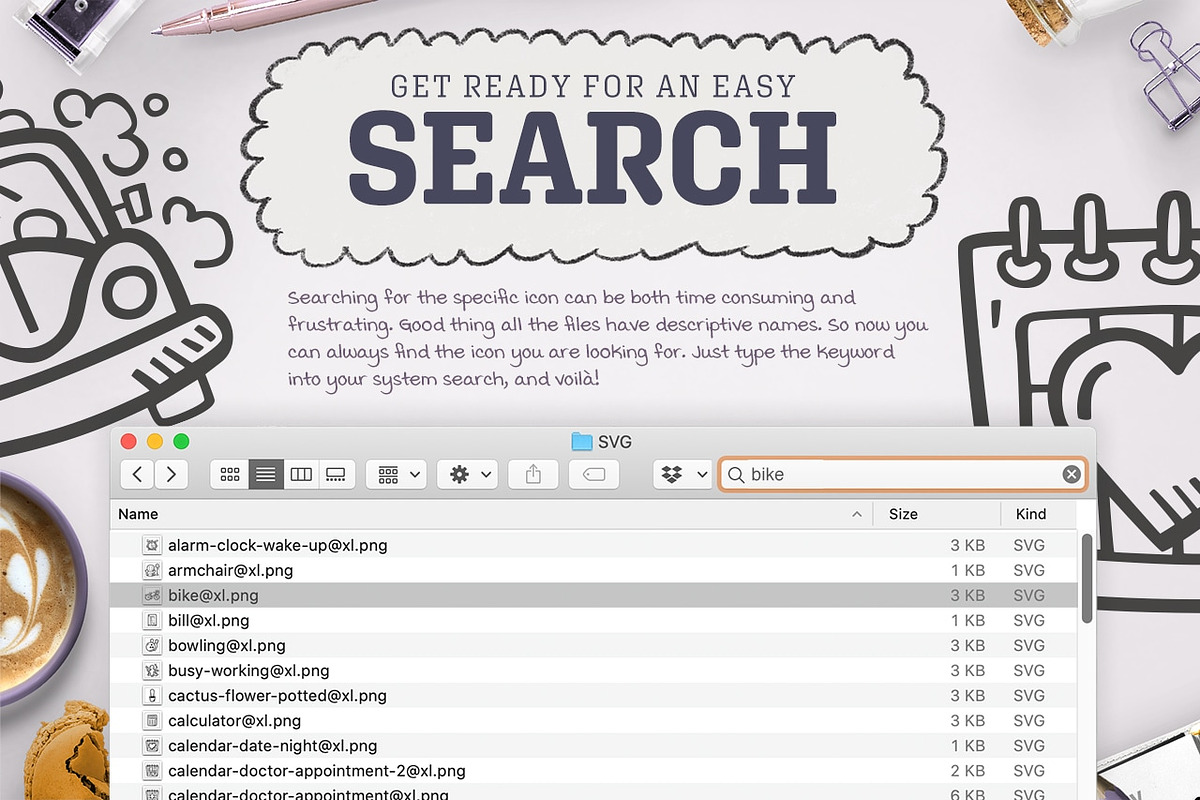Click the bowling file icon

pyautogui.click(x=152, y=645)
